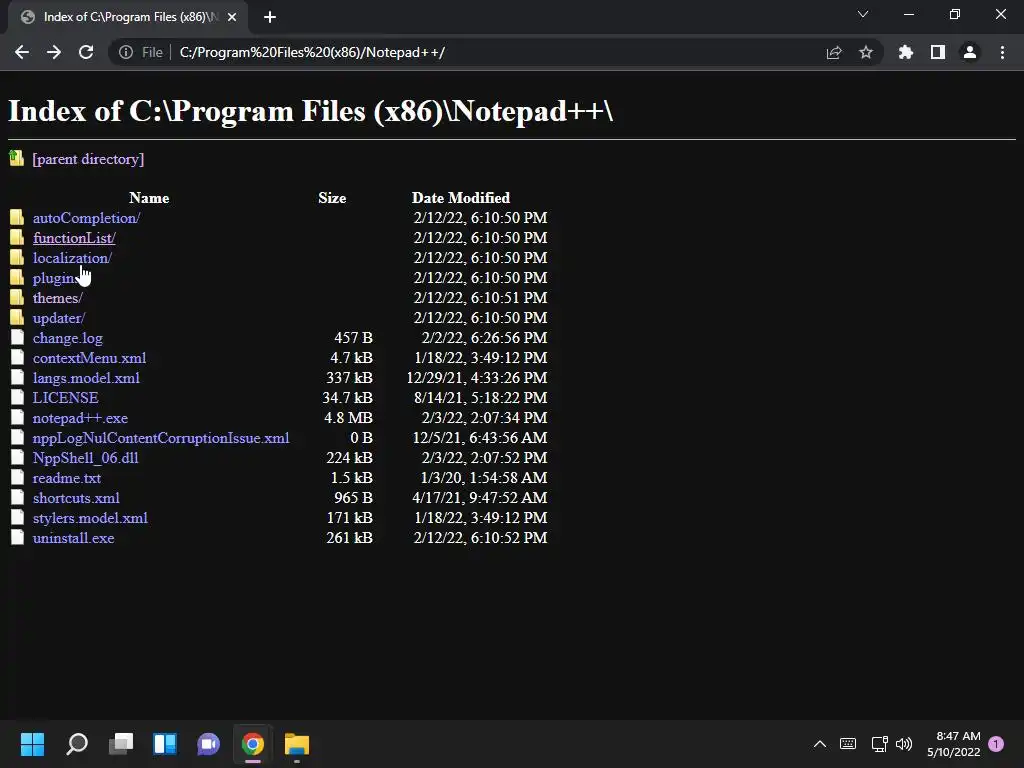Open the Extensions puzzle icon

(905, 52)
